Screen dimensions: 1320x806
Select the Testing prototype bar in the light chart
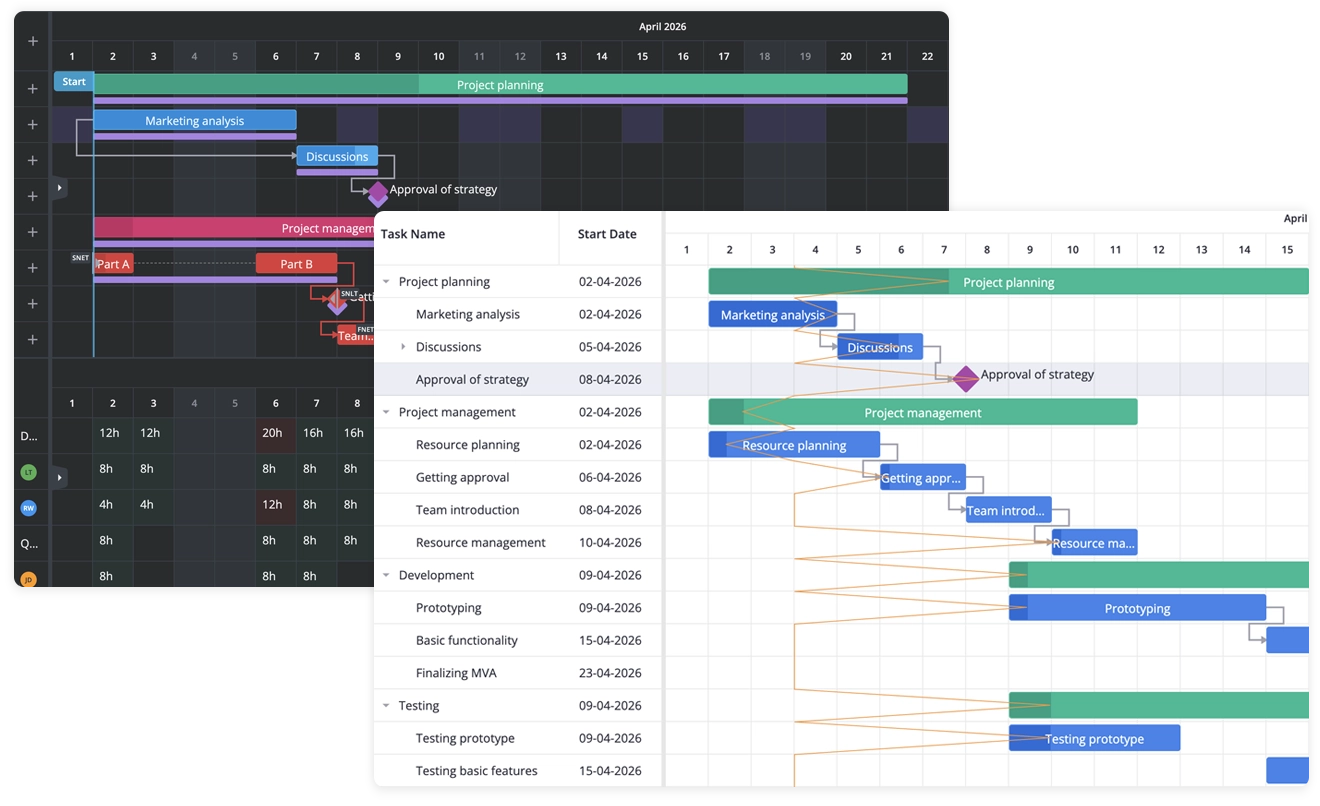click(x=1094, y=739)
